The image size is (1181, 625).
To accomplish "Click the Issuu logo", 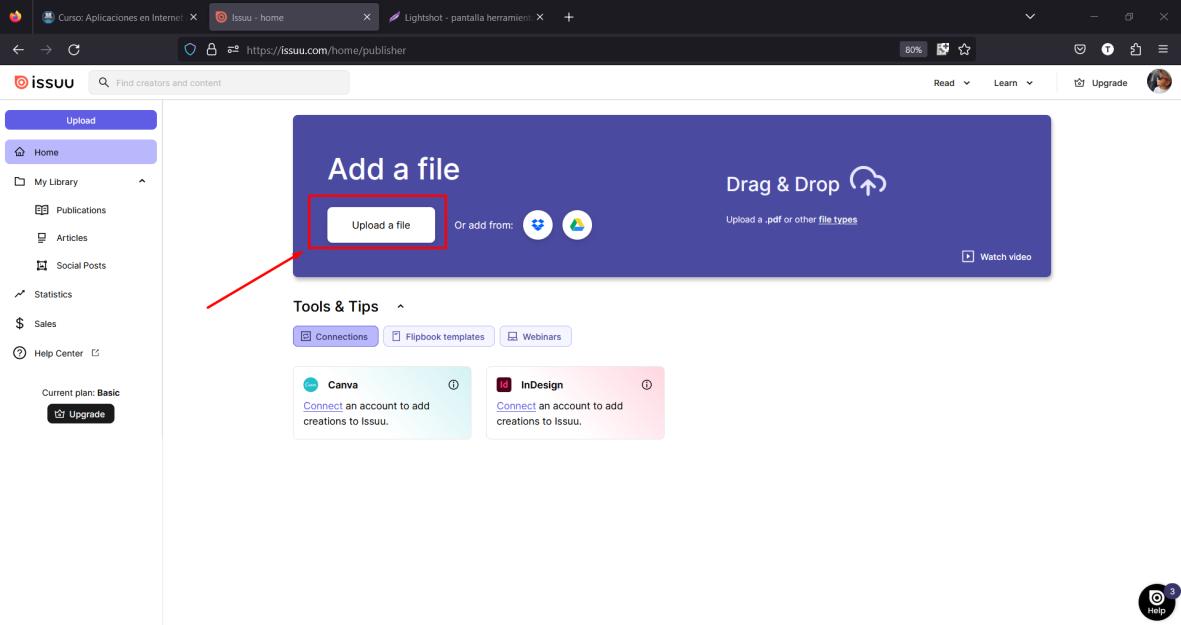I will (44, 83).
